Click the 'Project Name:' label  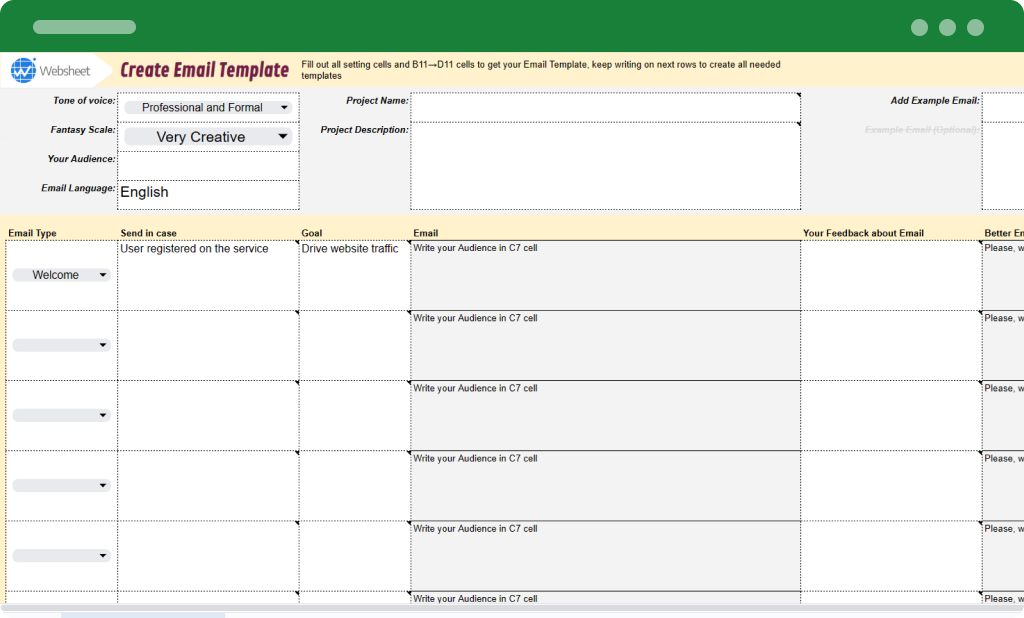click(x=377, y=101)
